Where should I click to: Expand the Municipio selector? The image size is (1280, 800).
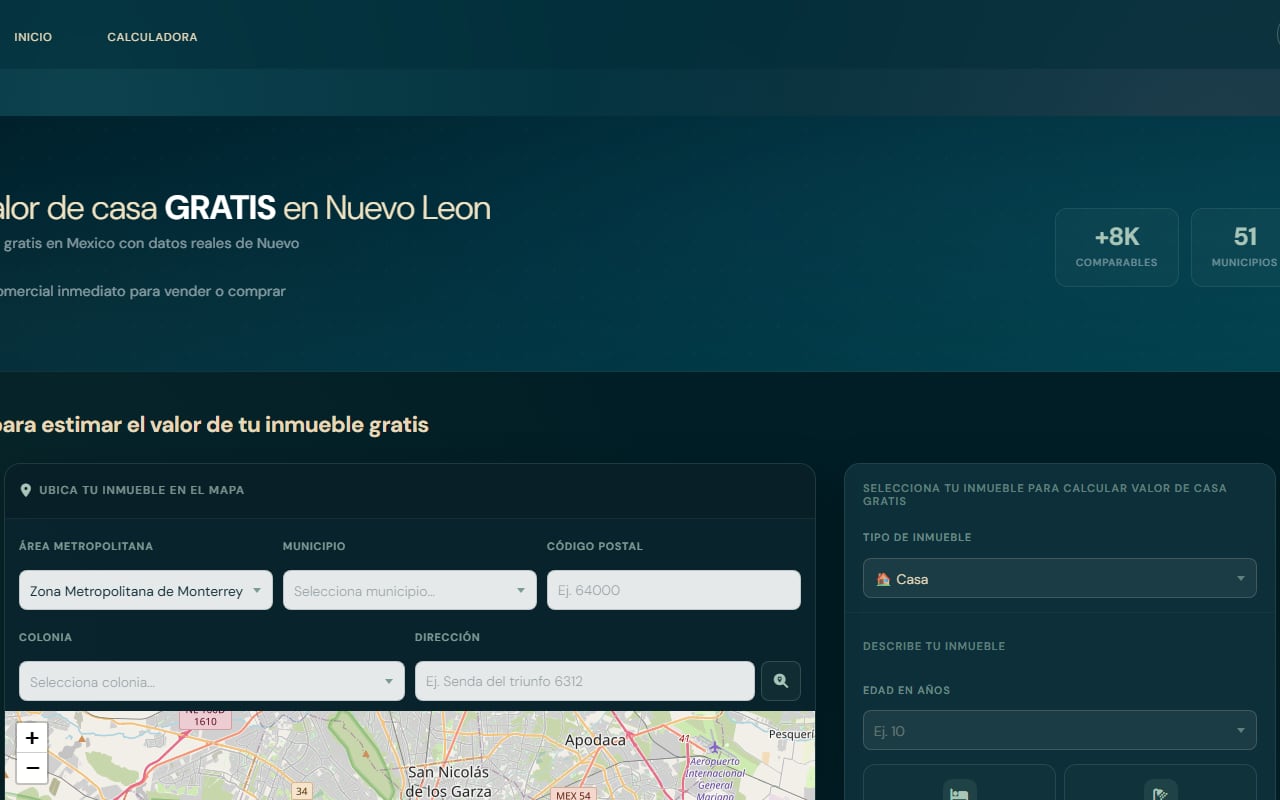click(x=410, y=590)
